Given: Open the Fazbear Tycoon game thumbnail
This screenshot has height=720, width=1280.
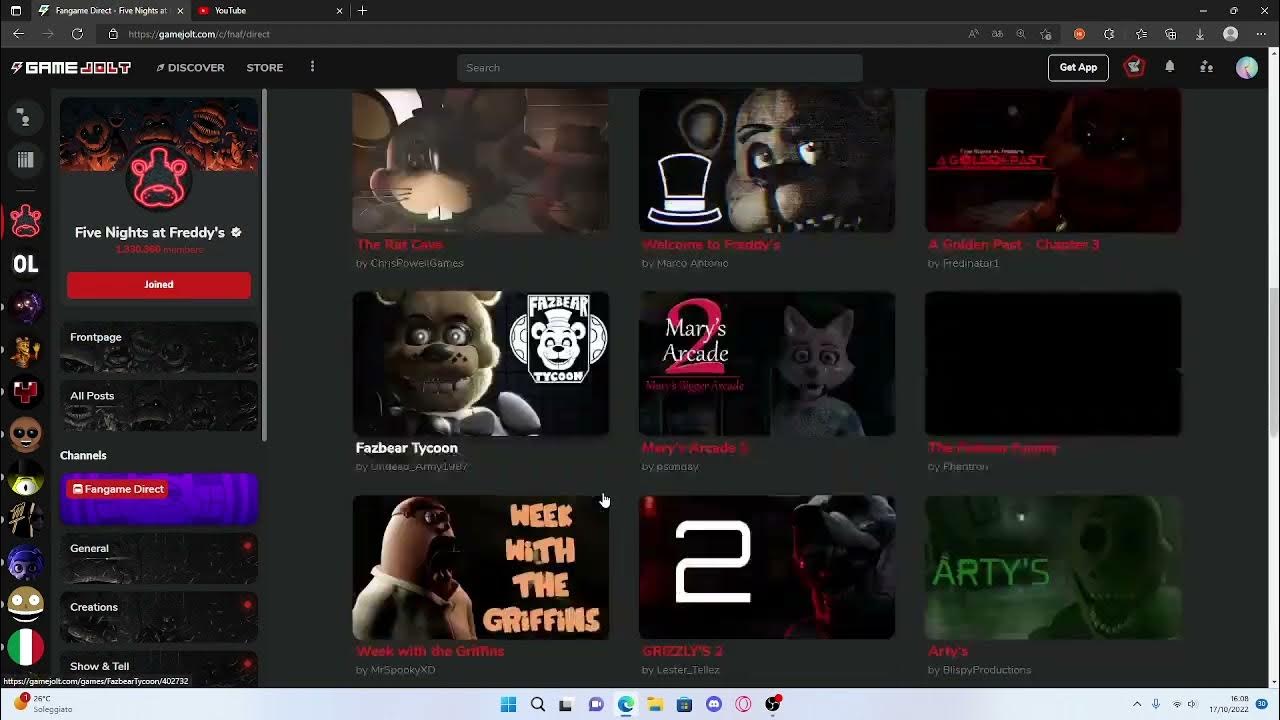Looking at the screenshot, I should (480, 363).
